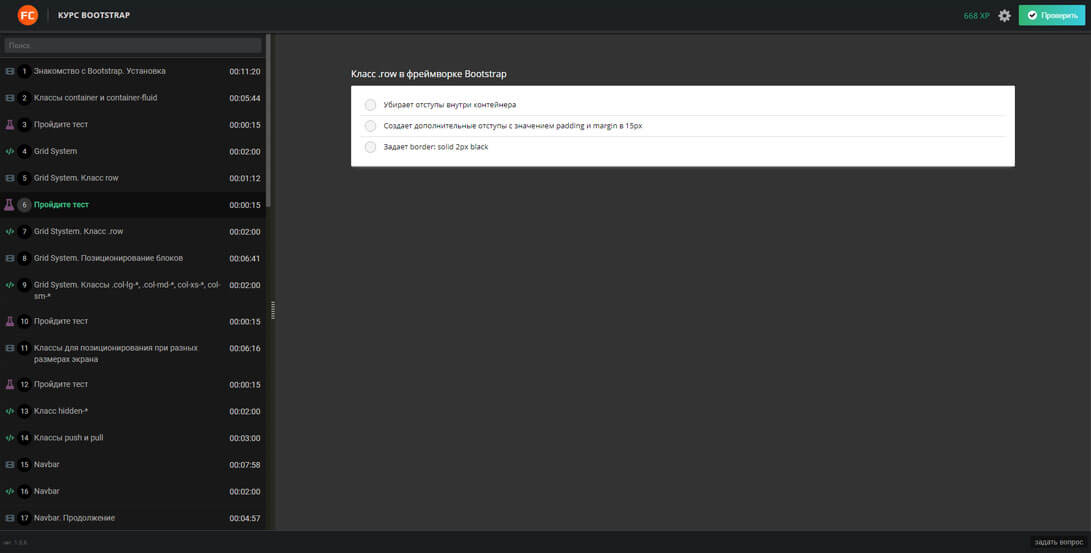The height and width of the screenshot is (553, 1091).
Task: Open lesson 'Navbar. Продолжение'
Action: click(x=74, y=518)
